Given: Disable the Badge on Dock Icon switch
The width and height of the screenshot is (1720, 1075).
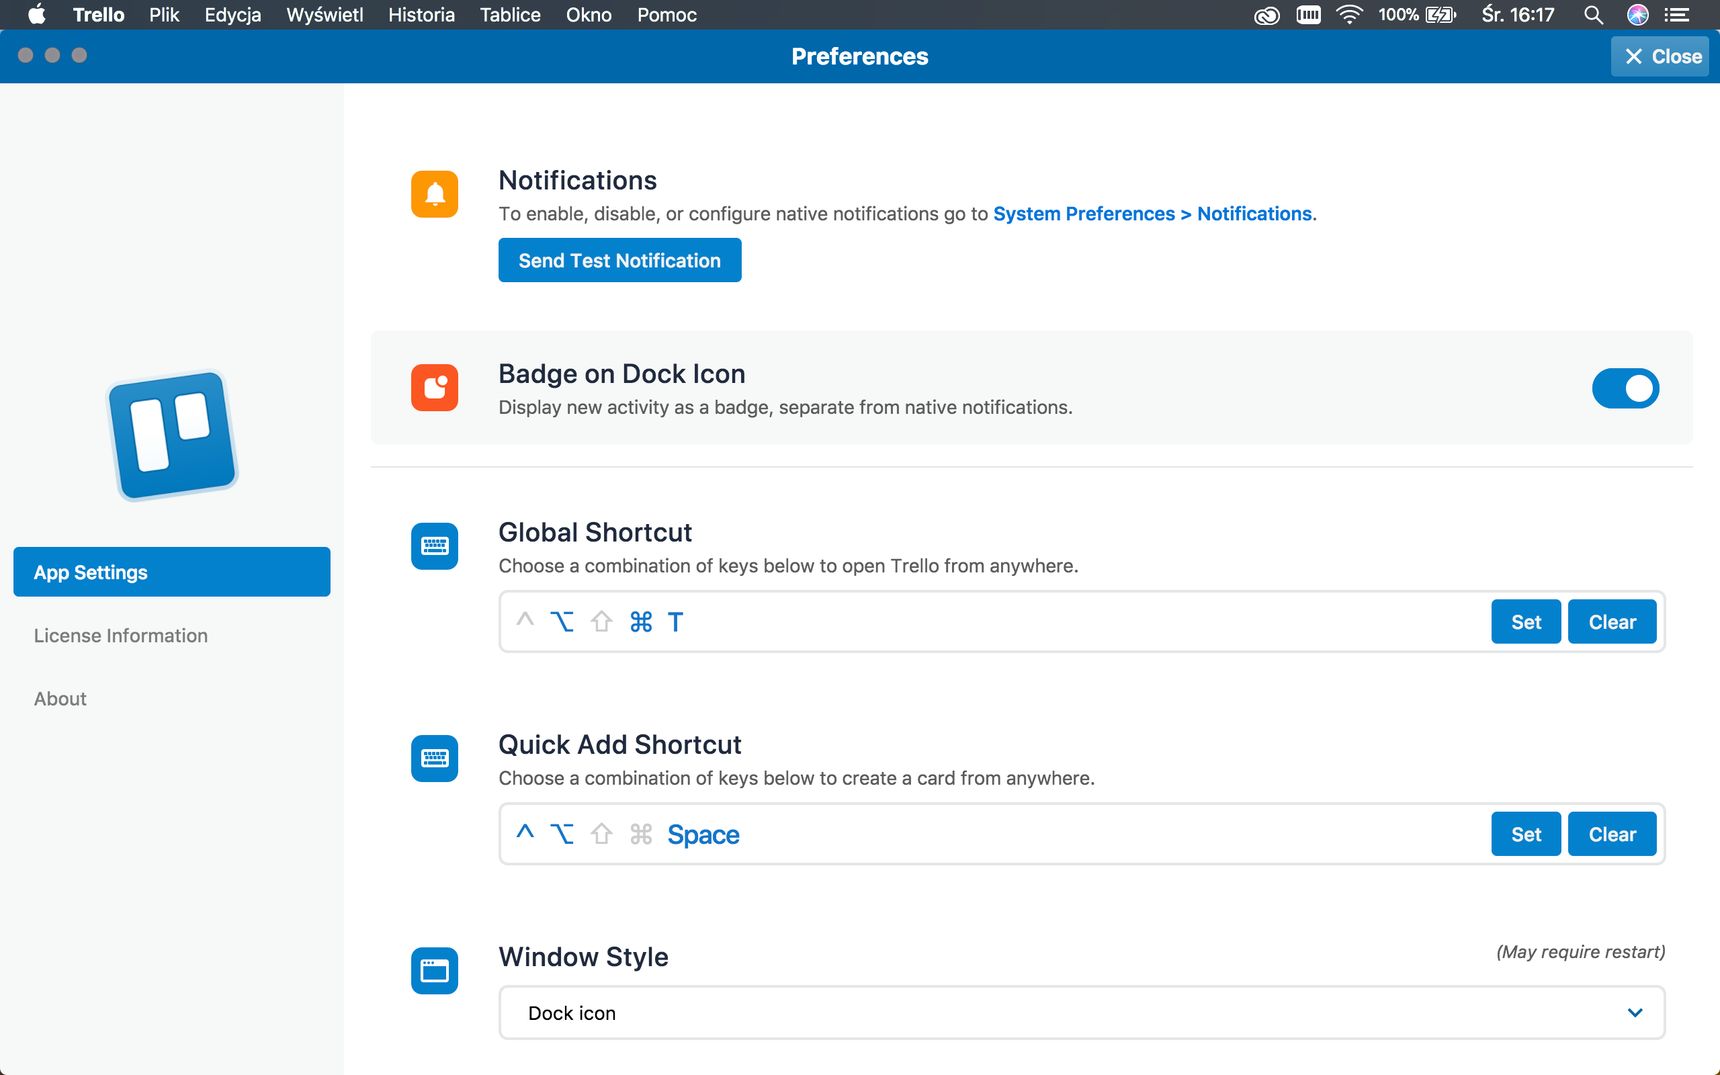Looking at the screenshot, I should coord(1625,388).
